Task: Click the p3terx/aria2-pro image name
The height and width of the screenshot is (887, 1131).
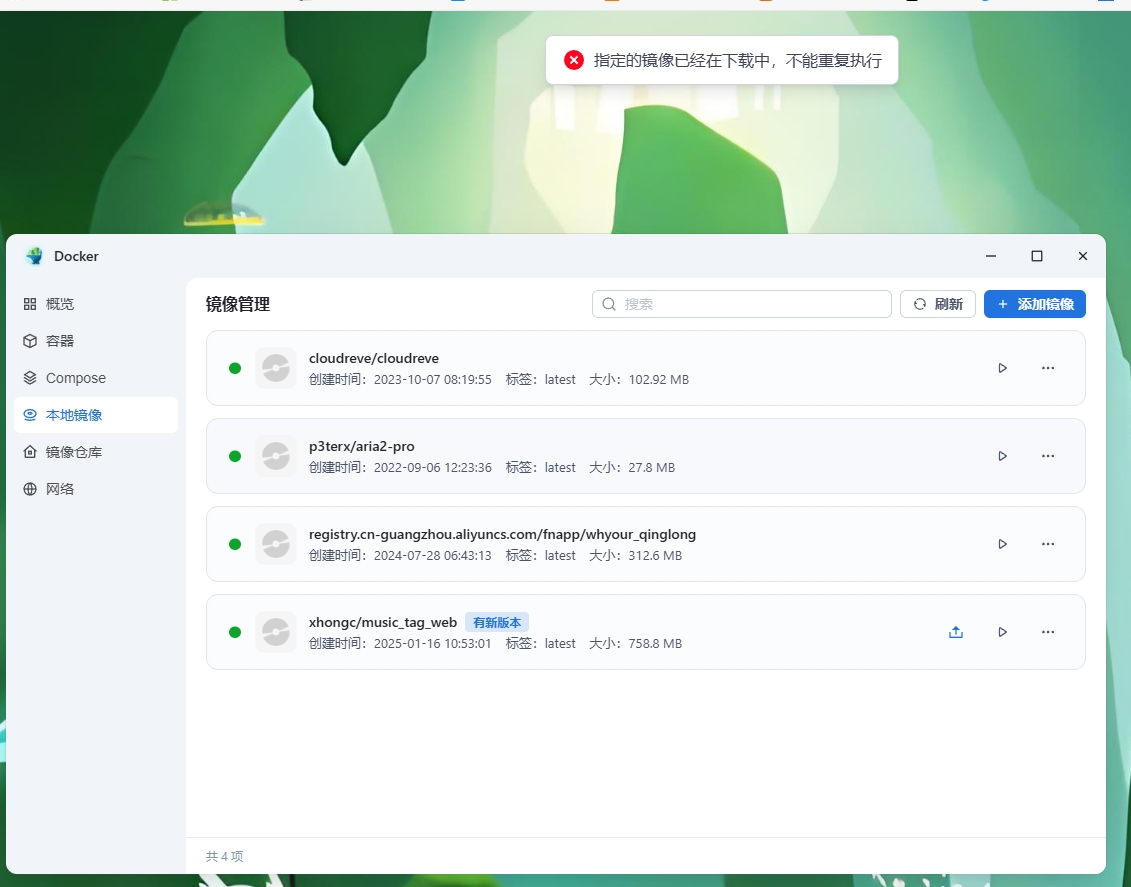Action: (x=361, y=446)
